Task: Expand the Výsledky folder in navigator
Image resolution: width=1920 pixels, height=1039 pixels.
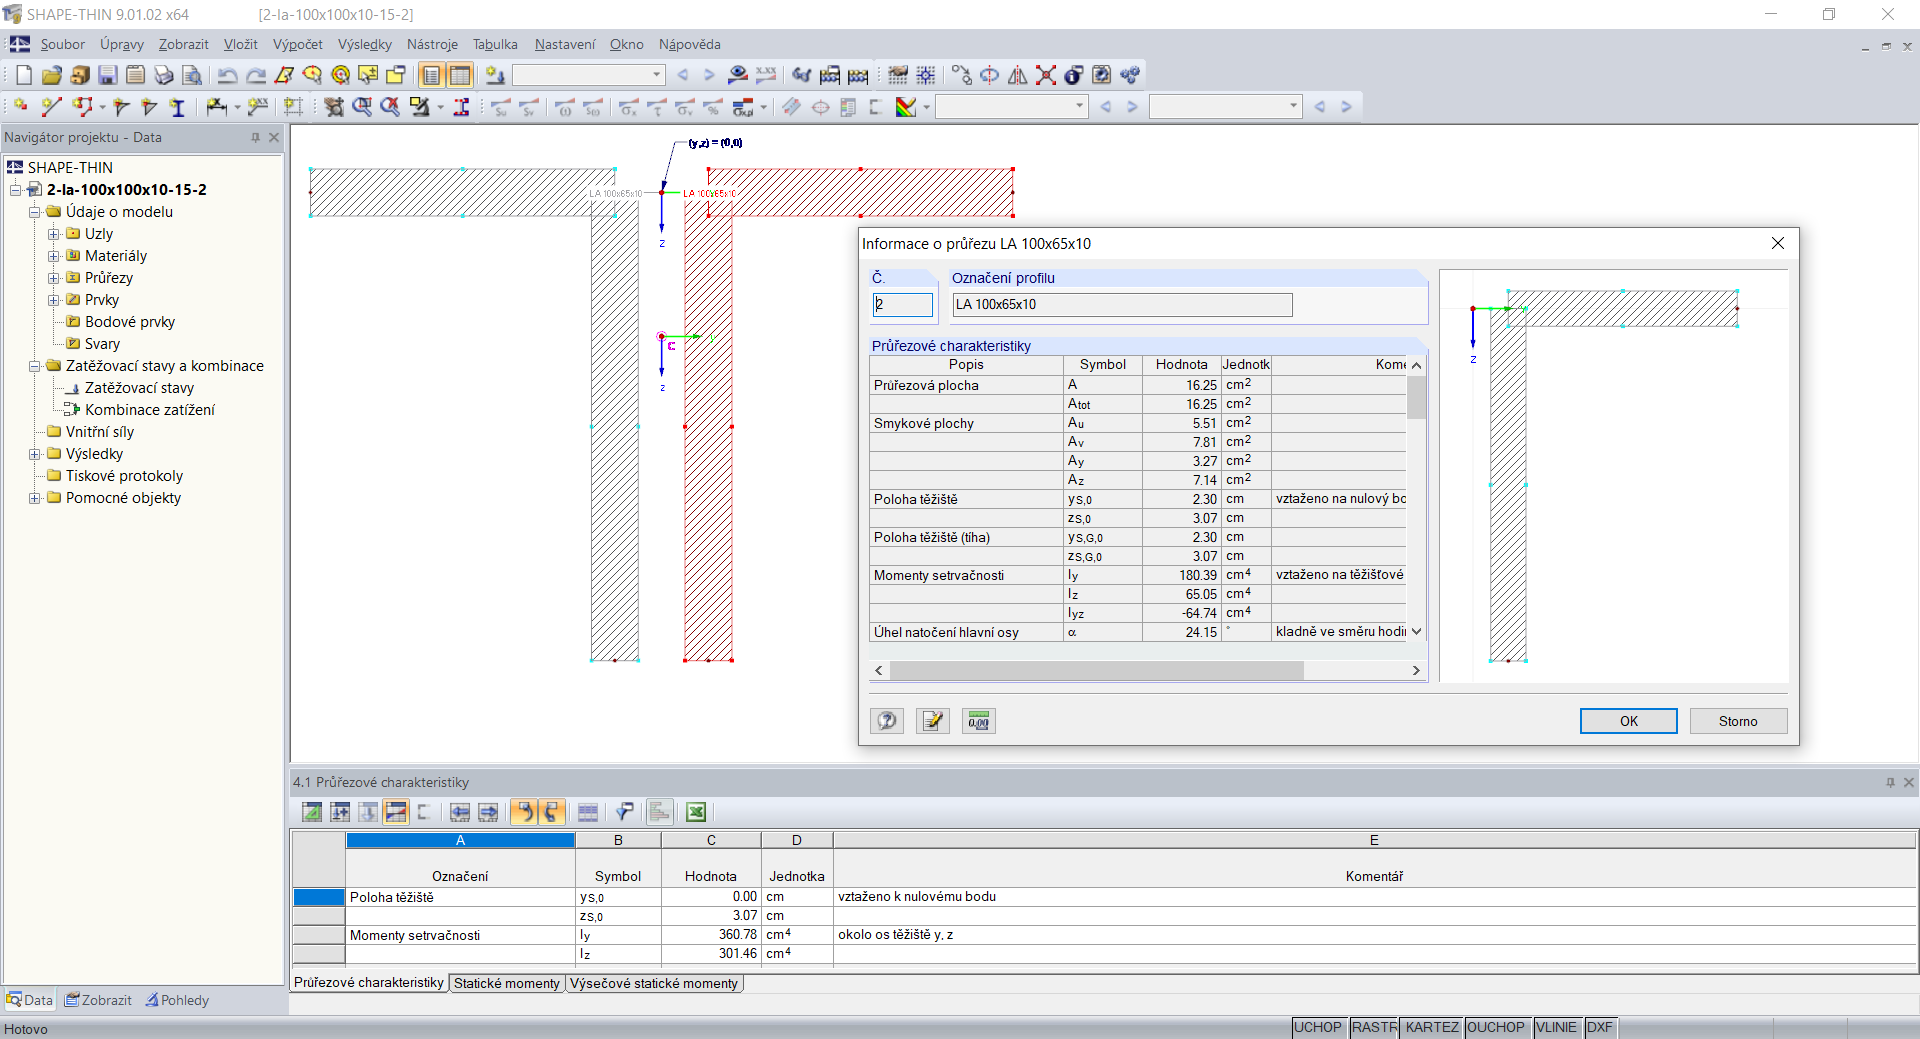Action: click(35, 454)
